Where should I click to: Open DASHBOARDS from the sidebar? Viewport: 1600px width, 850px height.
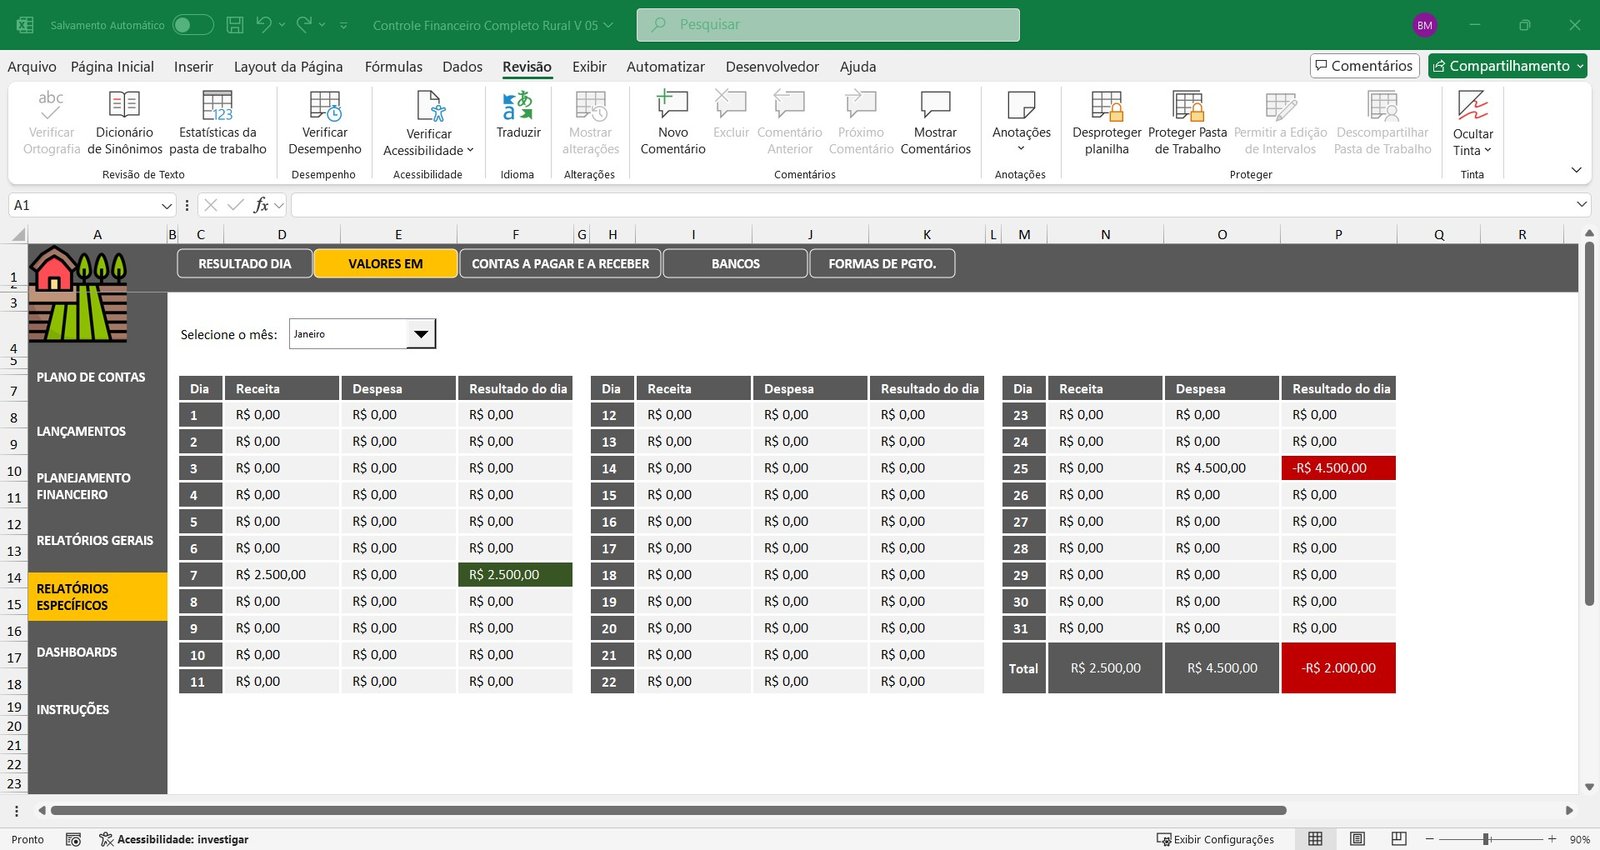77,652
